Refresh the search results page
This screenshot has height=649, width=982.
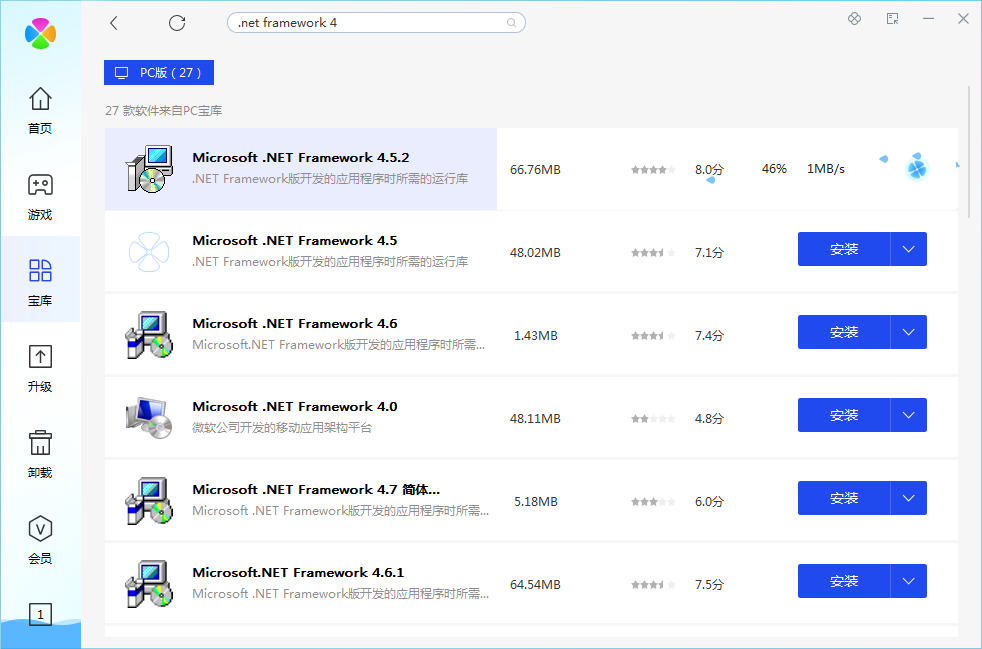tap(177, 23)
